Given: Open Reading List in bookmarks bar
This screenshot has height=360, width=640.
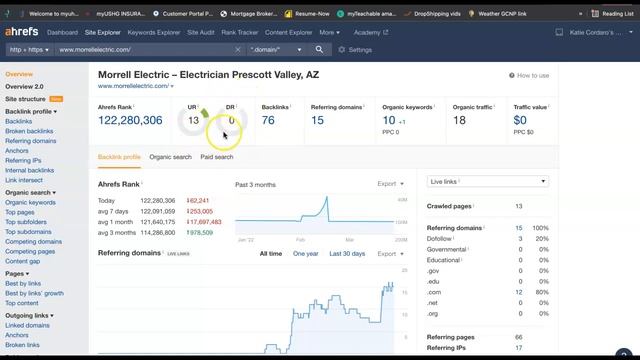Looking at the screenshot, I should 612,14.
